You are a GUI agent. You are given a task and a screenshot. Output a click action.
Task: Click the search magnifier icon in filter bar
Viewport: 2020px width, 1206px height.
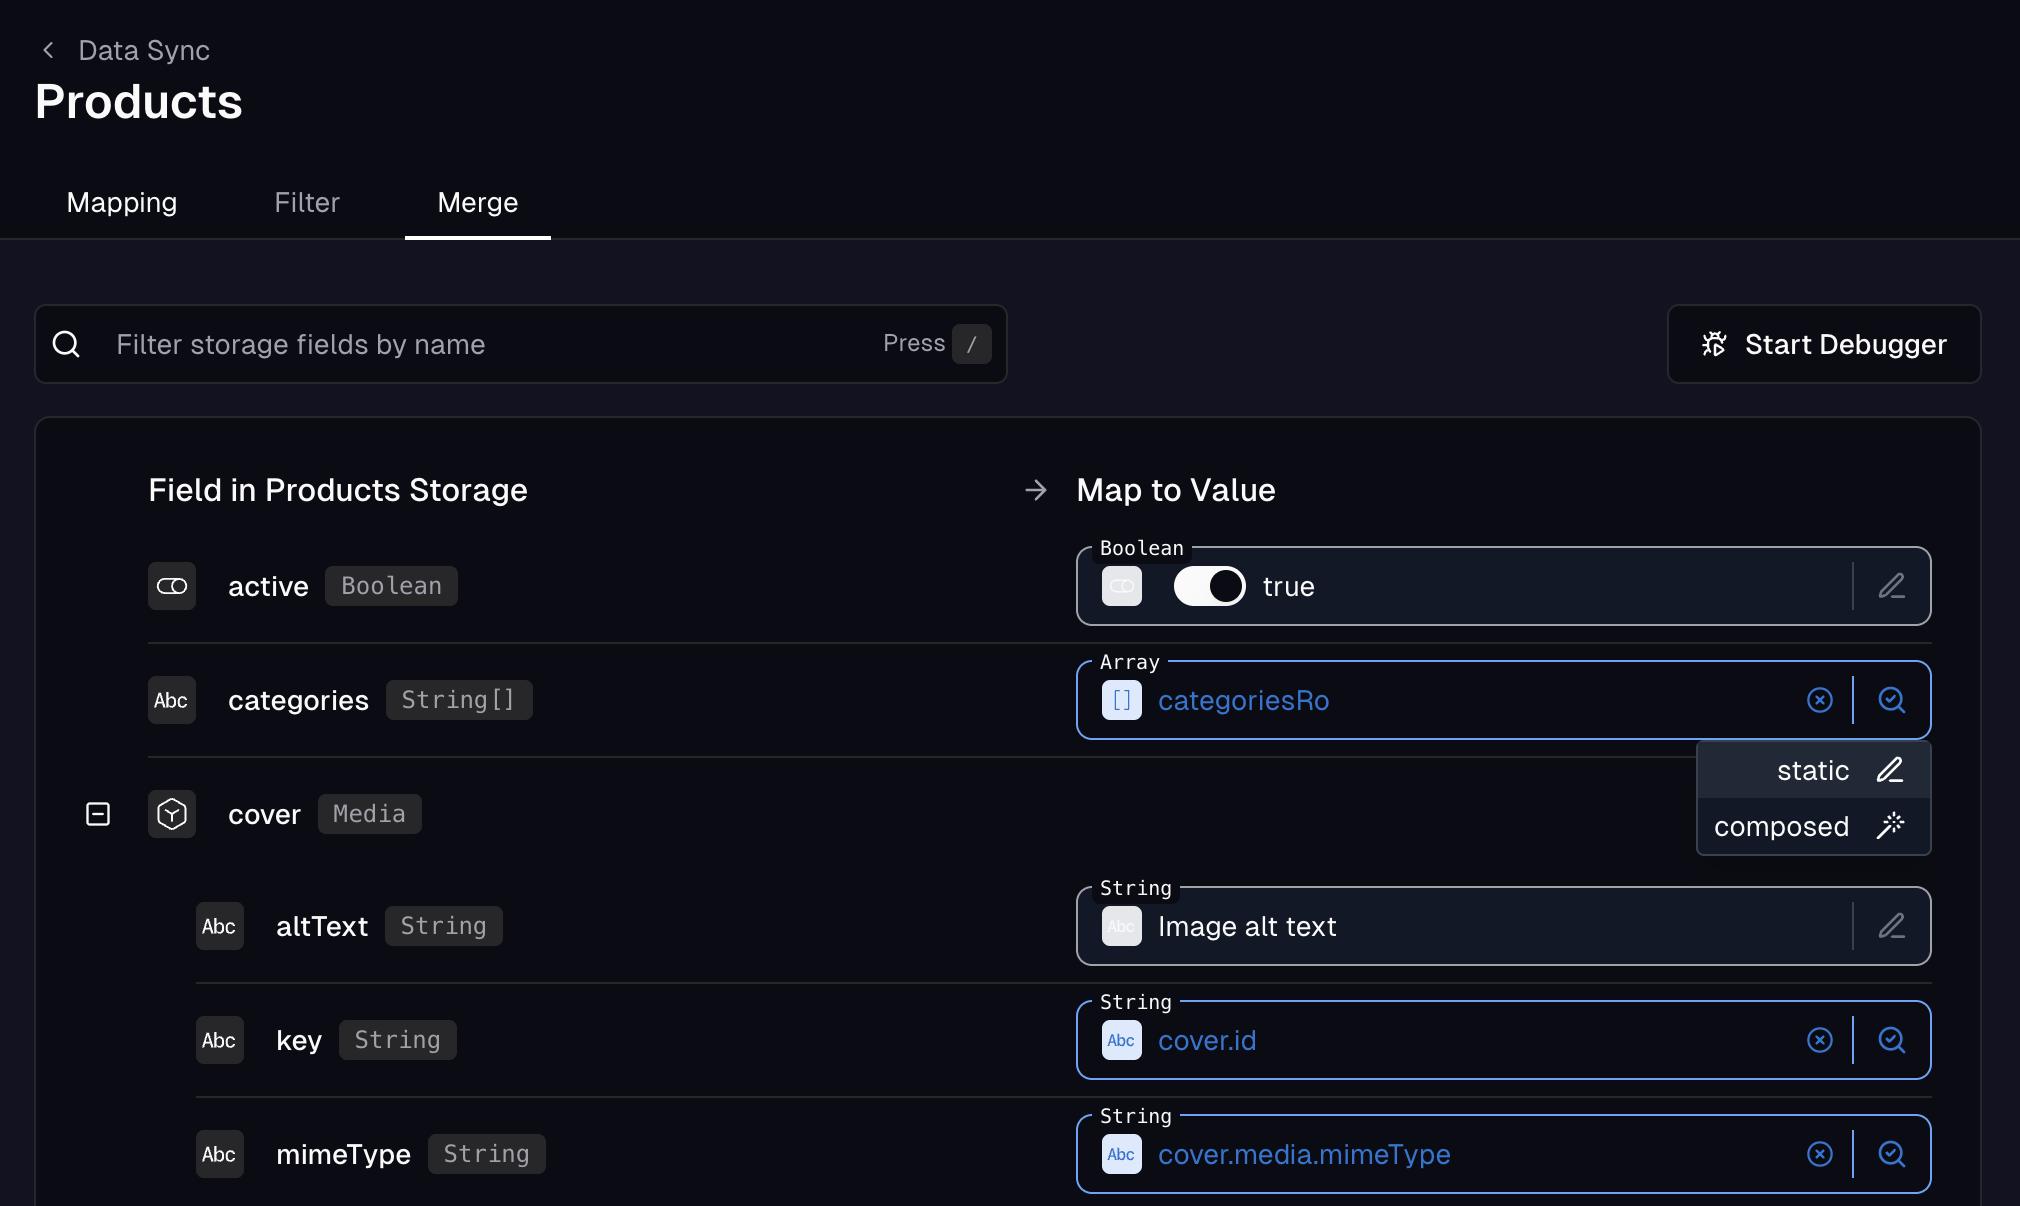[x=67, y=344]
